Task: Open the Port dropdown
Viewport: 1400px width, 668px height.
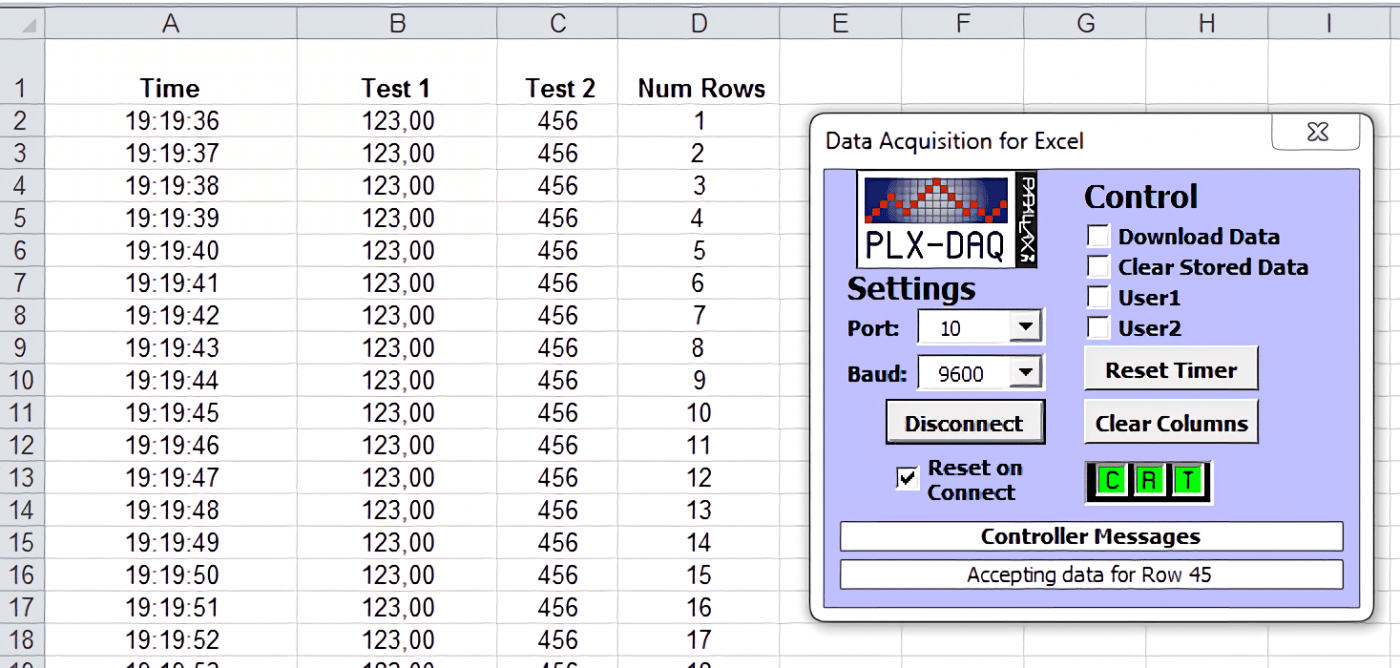Action: [1026, 326]
